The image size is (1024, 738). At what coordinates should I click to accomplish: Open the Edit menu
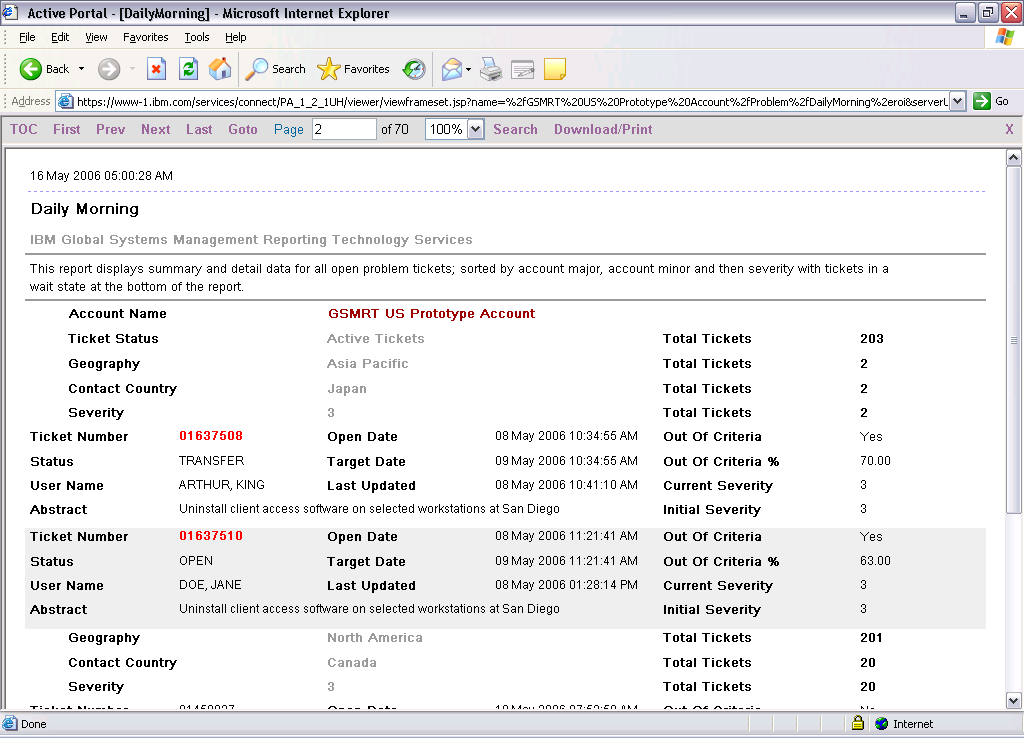[60, 37]
